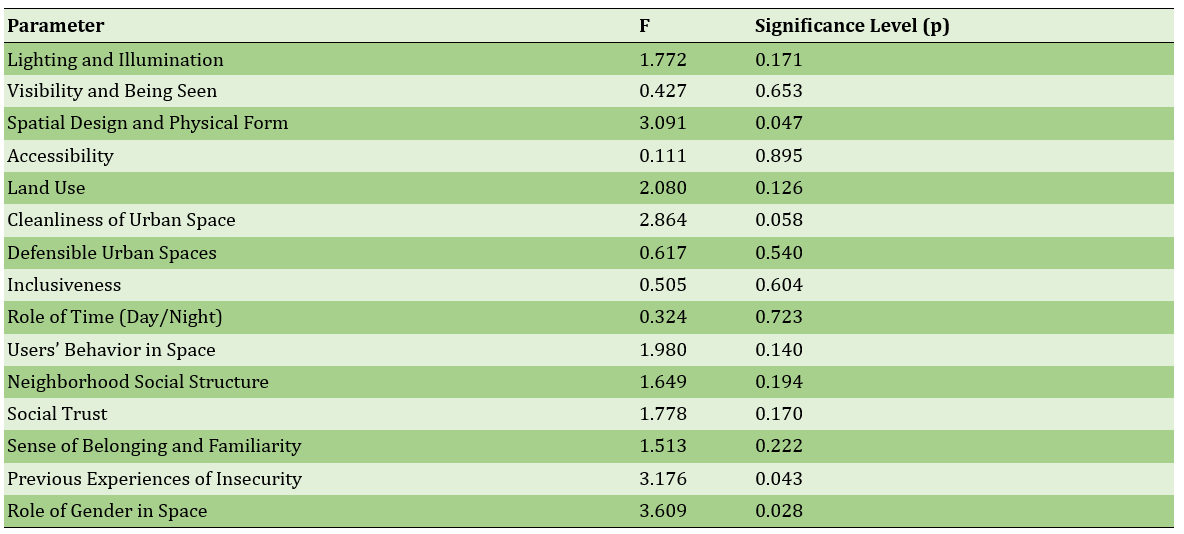Select Users' Behavior in Space cell
1184x534 pixels.
[111, 350]
